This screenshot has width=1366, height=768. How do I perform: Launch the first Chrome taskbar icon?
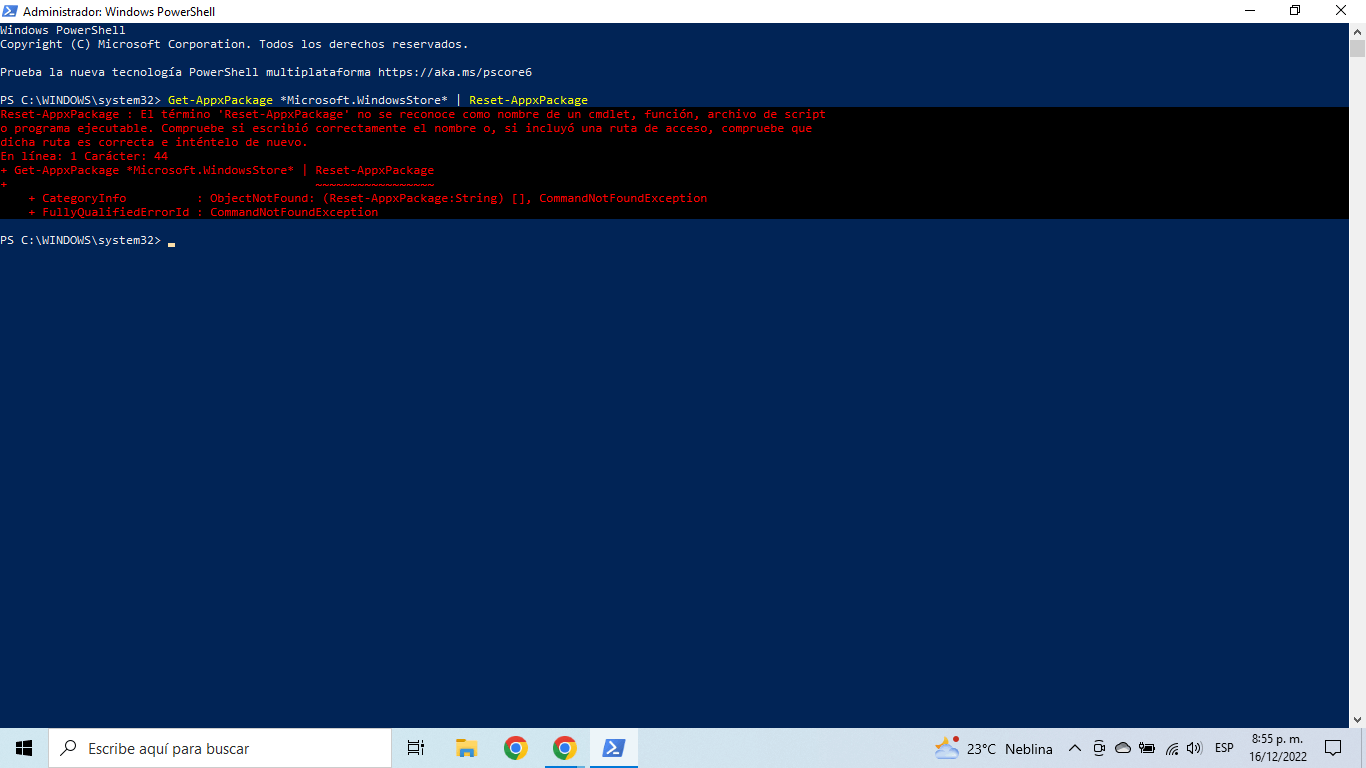click(x=515, y=748)
